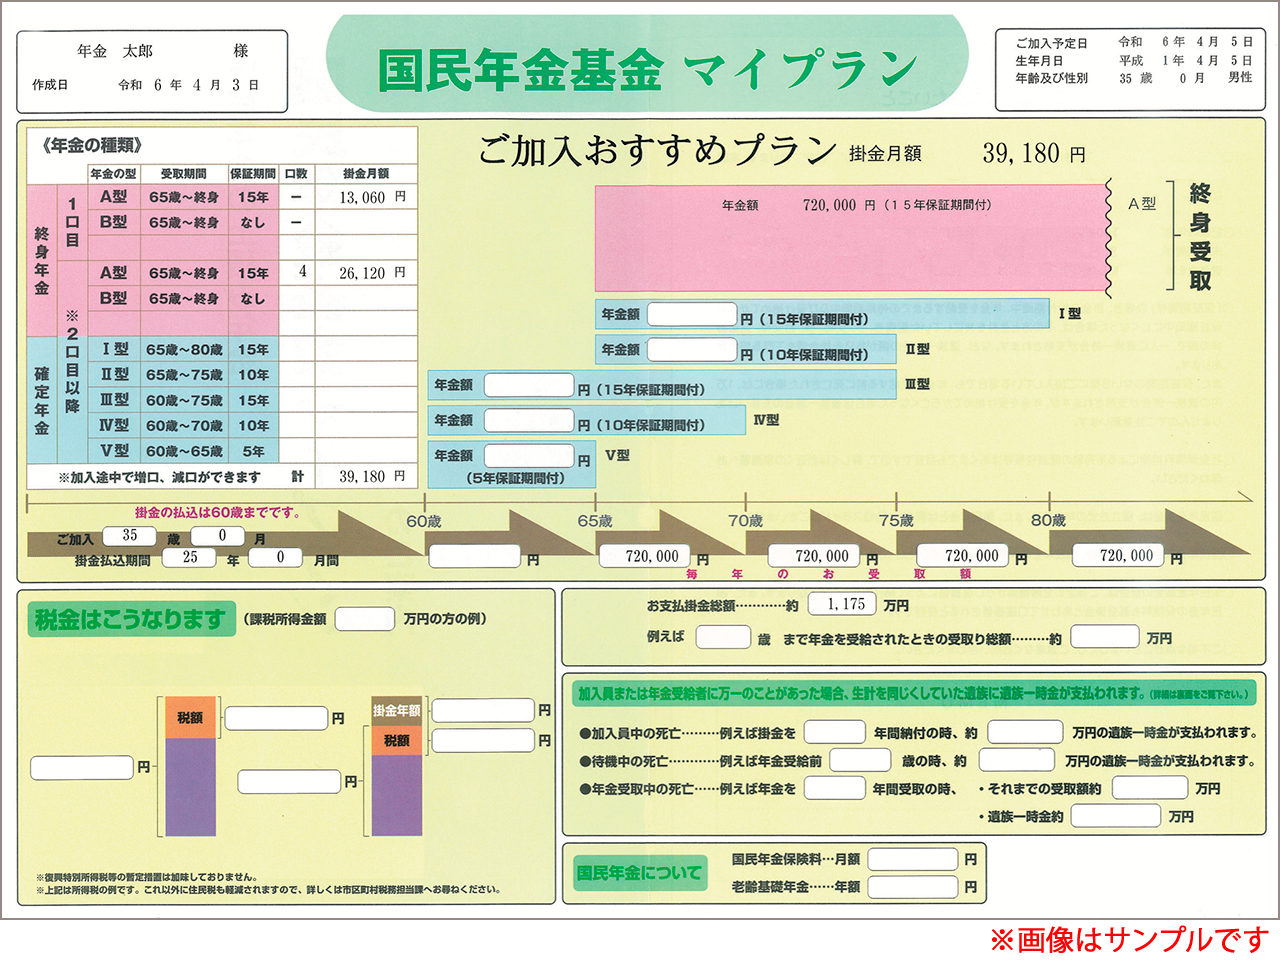Click the 掛金月額 39,180 円 amount at top

(x=967, y=153)
